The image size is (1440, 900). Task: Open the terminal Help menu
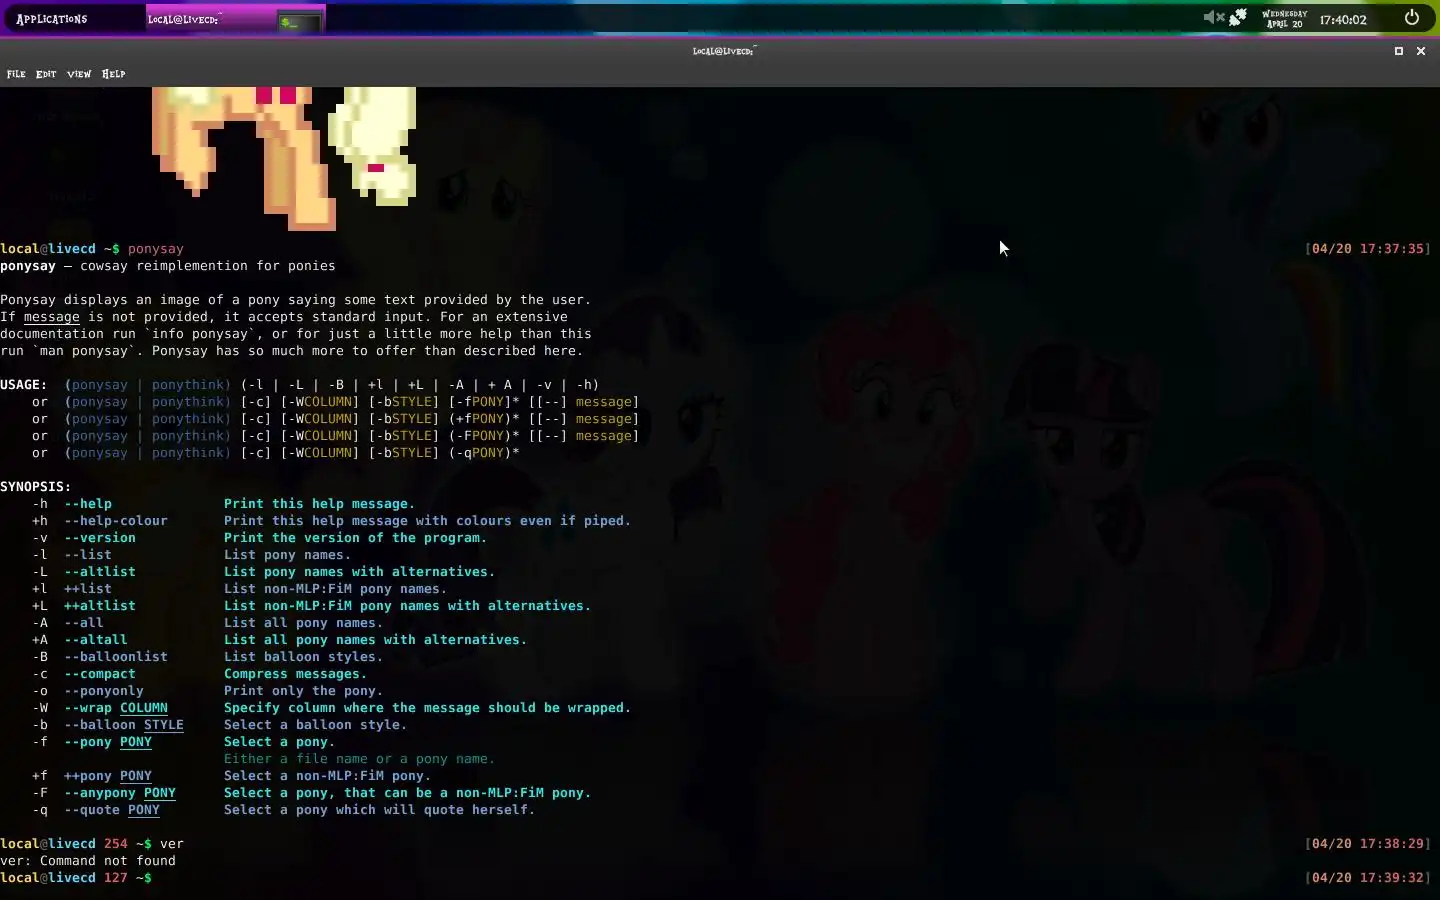click(113, 74)
